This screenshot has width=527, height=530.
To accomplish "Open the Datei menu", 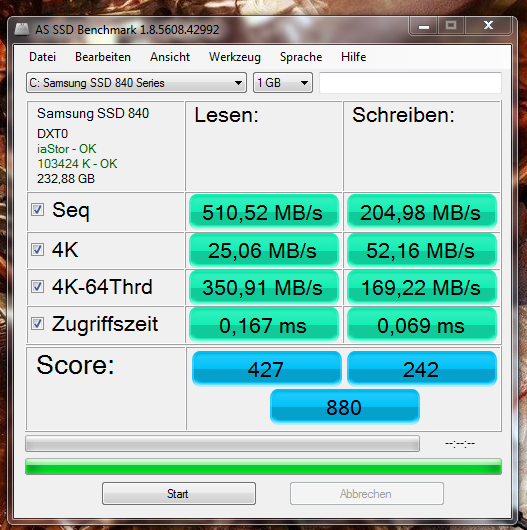I will click(42, 57).
